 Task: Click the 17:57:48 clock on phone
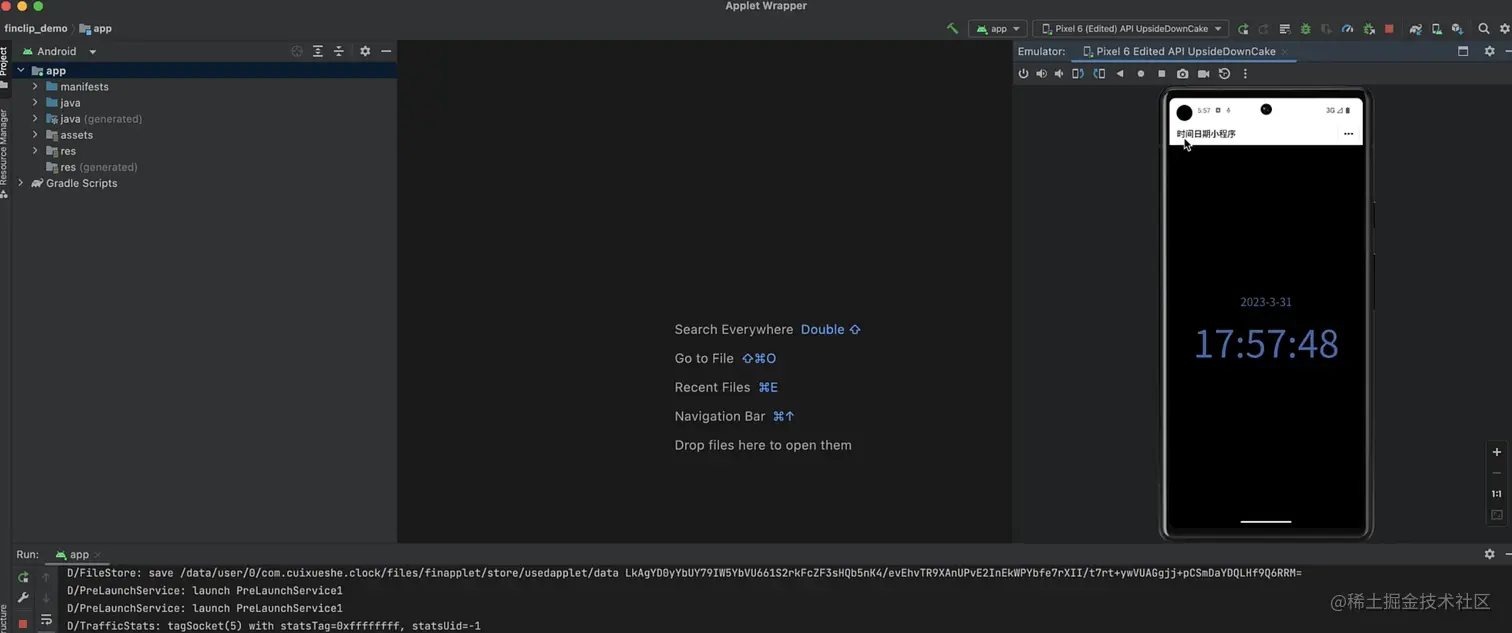[x=1266, y=344]
